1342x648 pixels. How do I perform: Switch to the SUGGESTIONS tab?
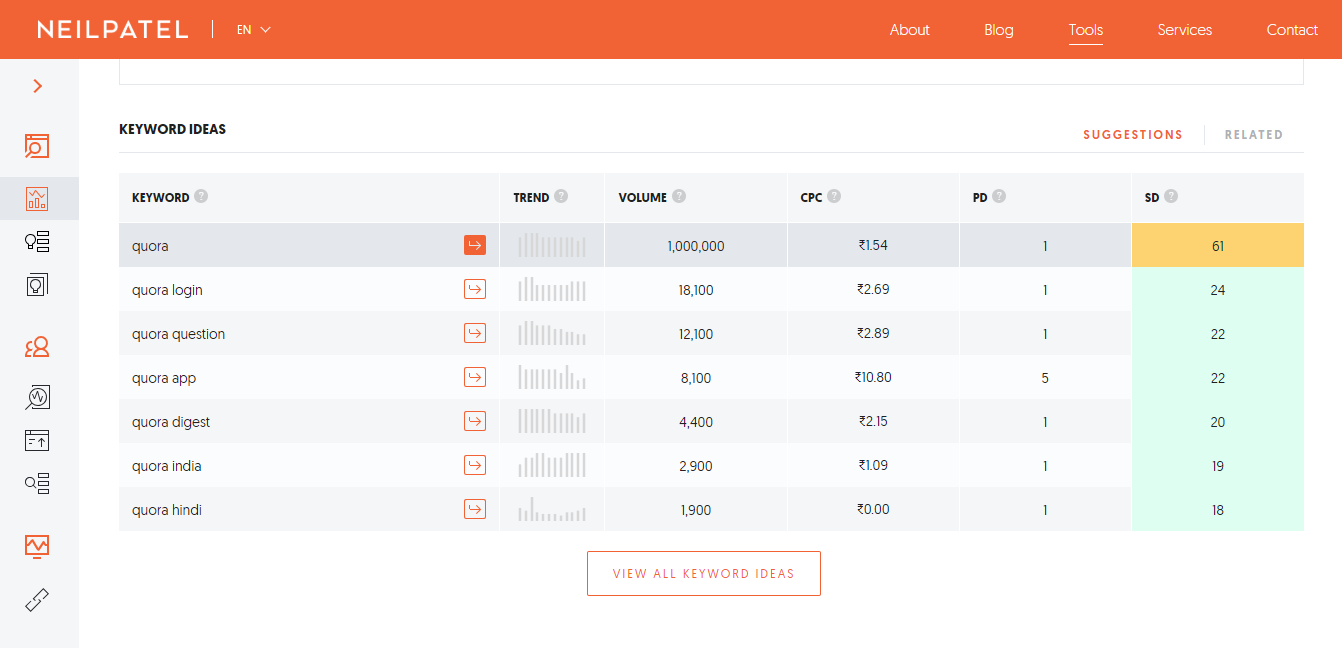1133,134
